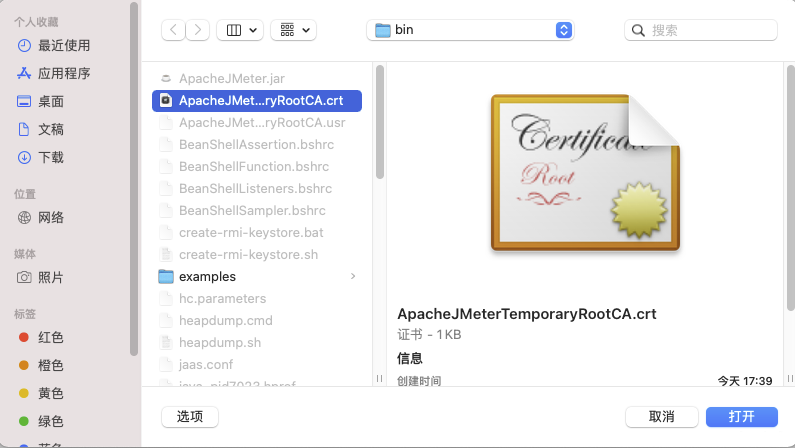Click the magnifier icon in search box
The width and height of the screenshot is (795, 448).
(x=638, y=30)
